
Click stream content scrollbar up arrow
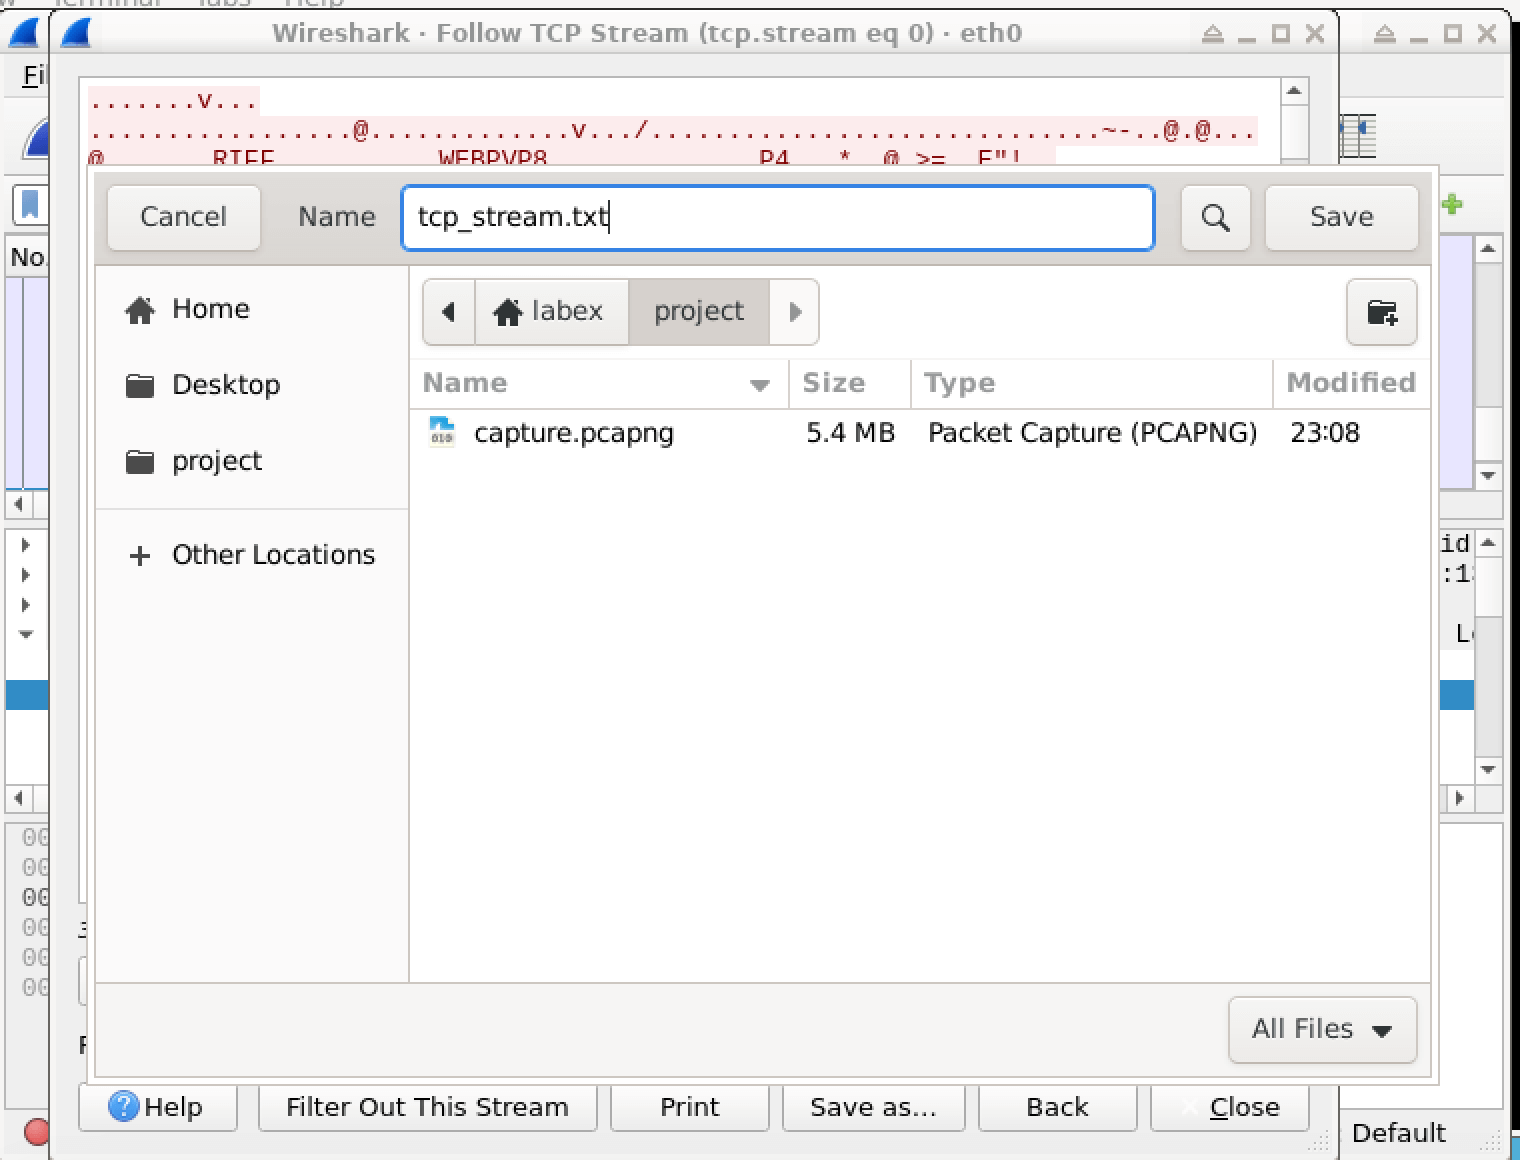point(1294,91)
